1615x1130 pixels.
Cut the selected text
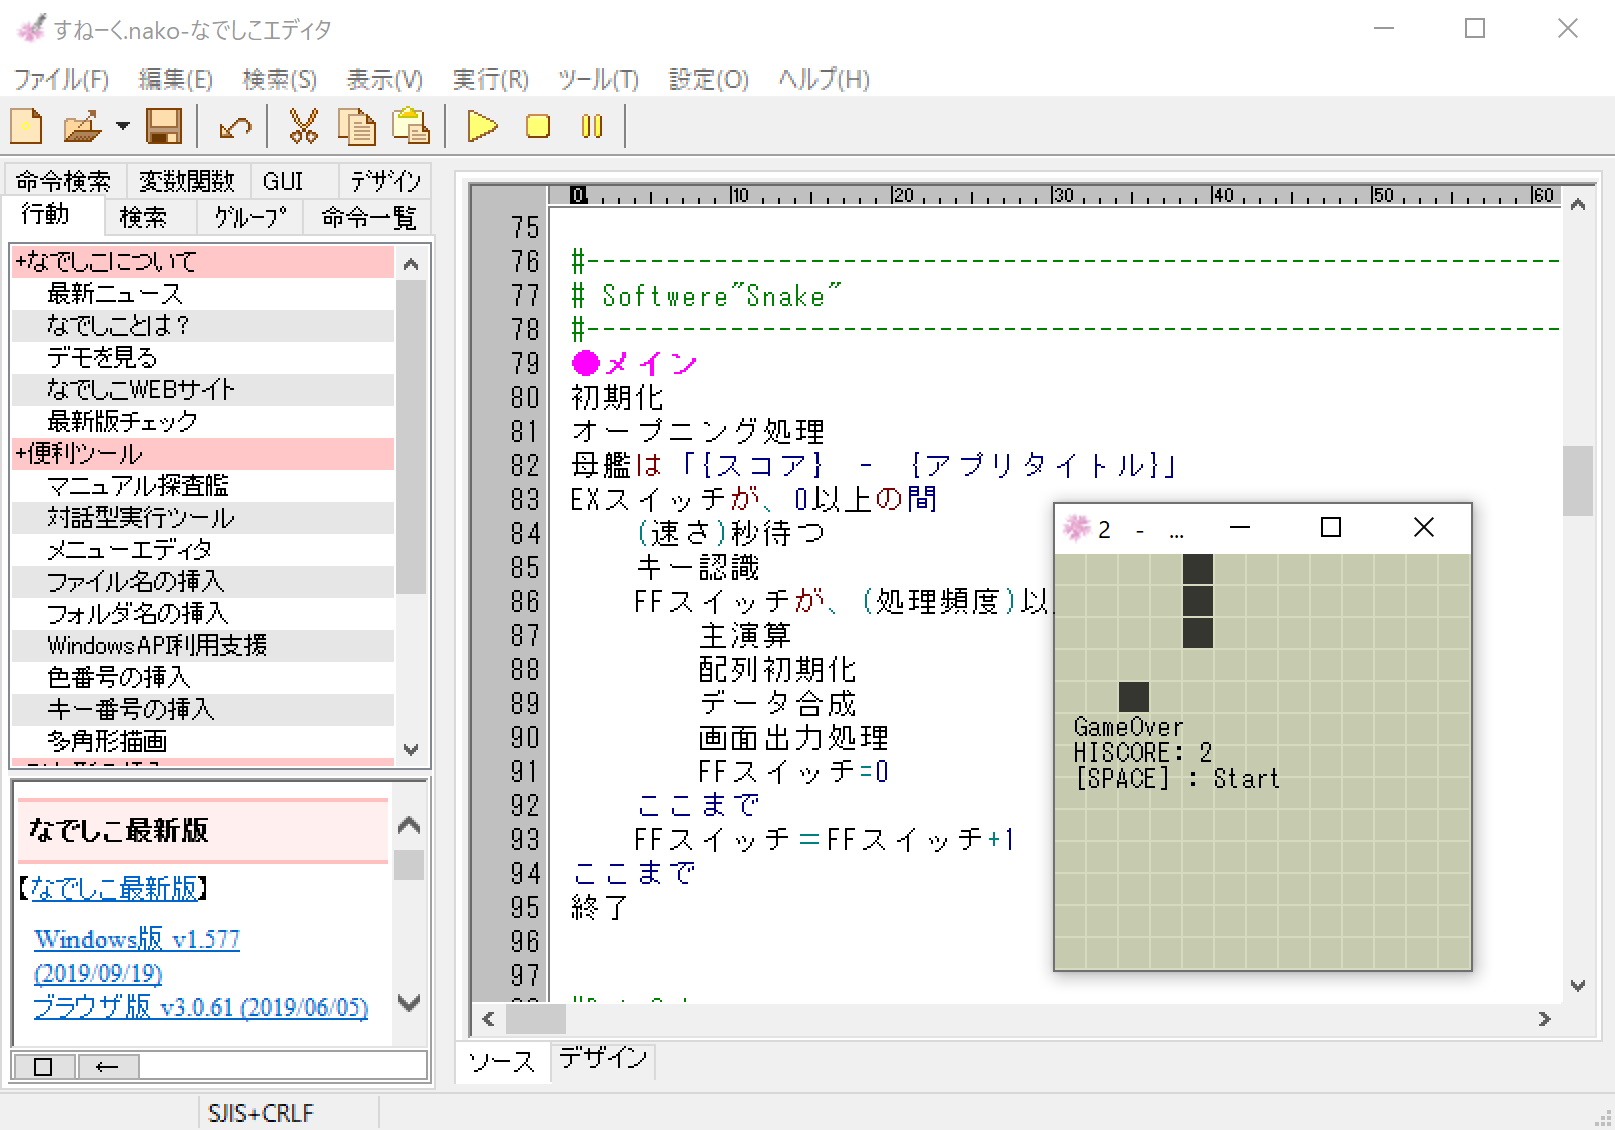coord(303,127)
